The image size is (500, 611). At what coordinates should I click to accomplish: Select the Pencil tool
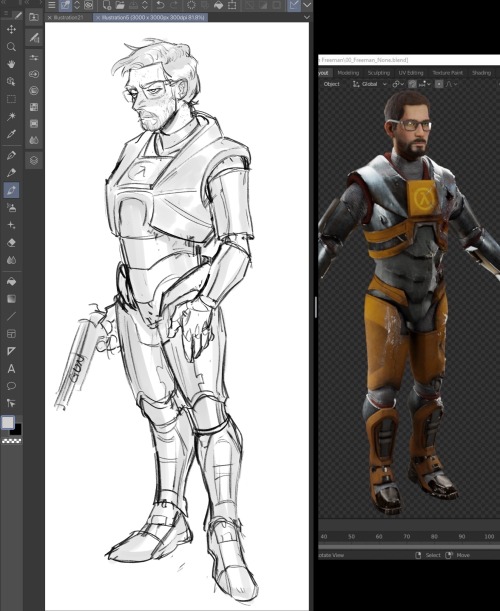pos(11,173)
